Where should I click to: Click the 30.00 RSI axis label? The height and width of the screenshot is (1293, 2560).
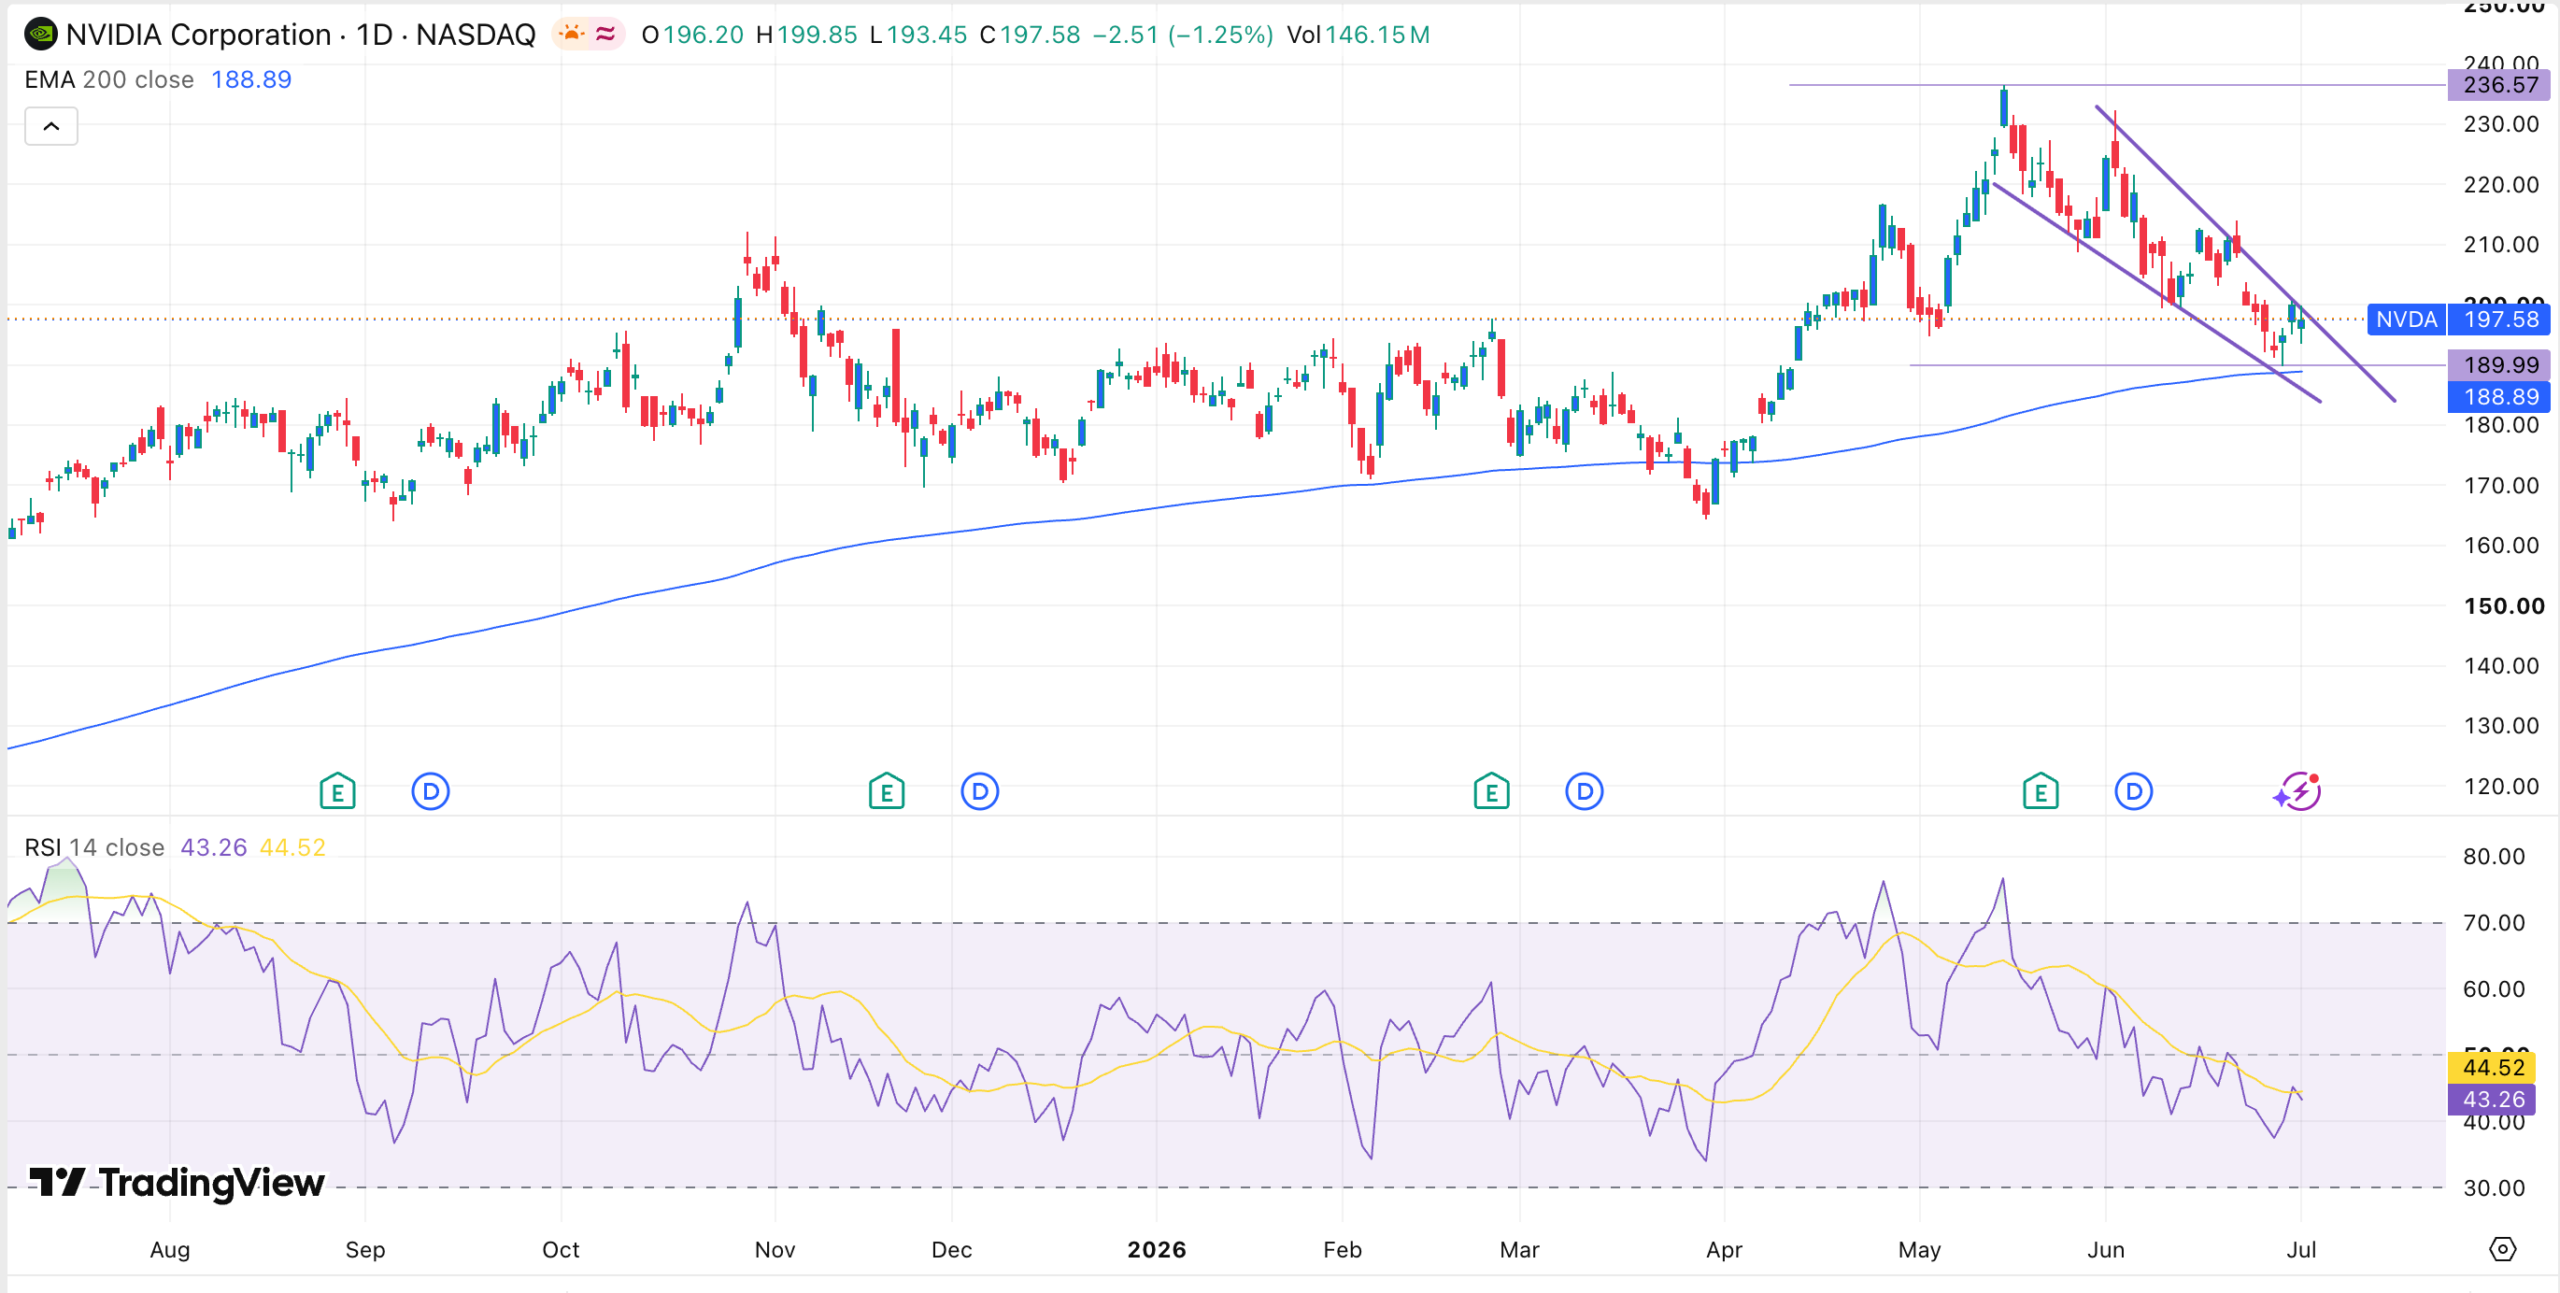tap(2494, 1188)
